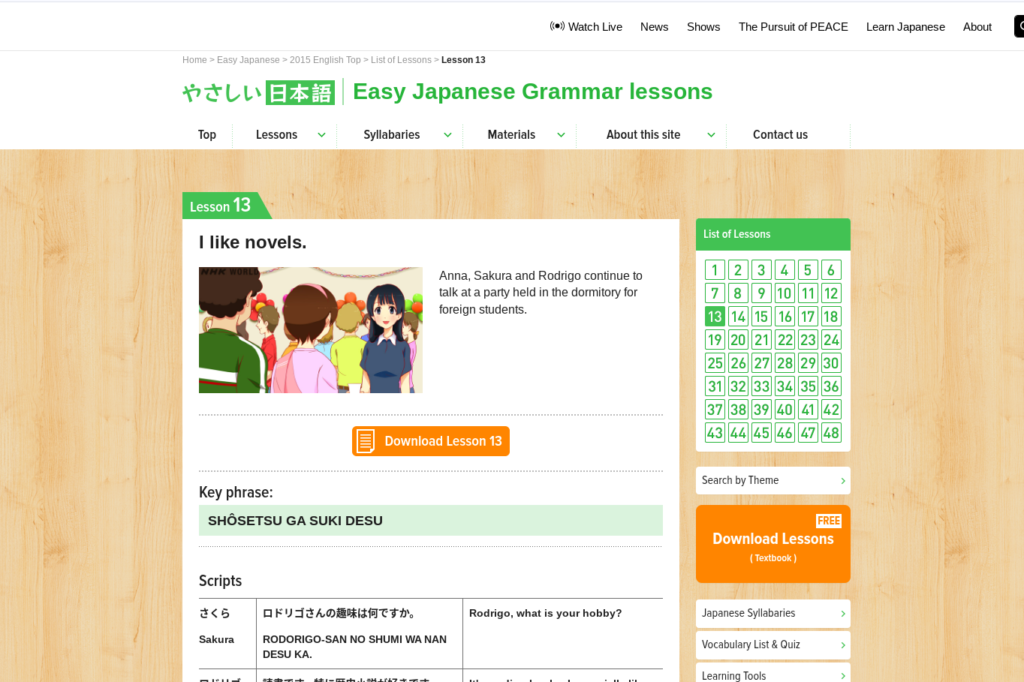Select lesson 25 in the lesson list

pos(714,363)
